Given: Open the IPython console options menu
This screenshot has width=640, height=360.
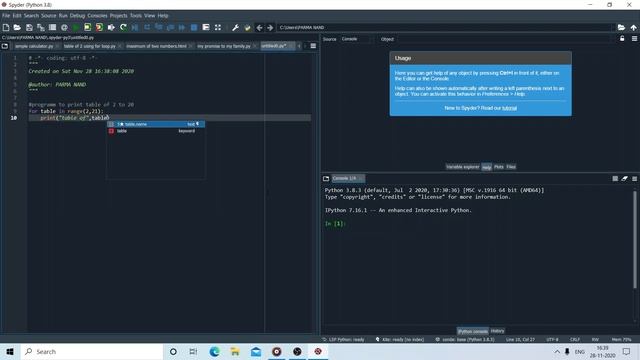Looking at the screenshot, I should [x=634, y=178].
